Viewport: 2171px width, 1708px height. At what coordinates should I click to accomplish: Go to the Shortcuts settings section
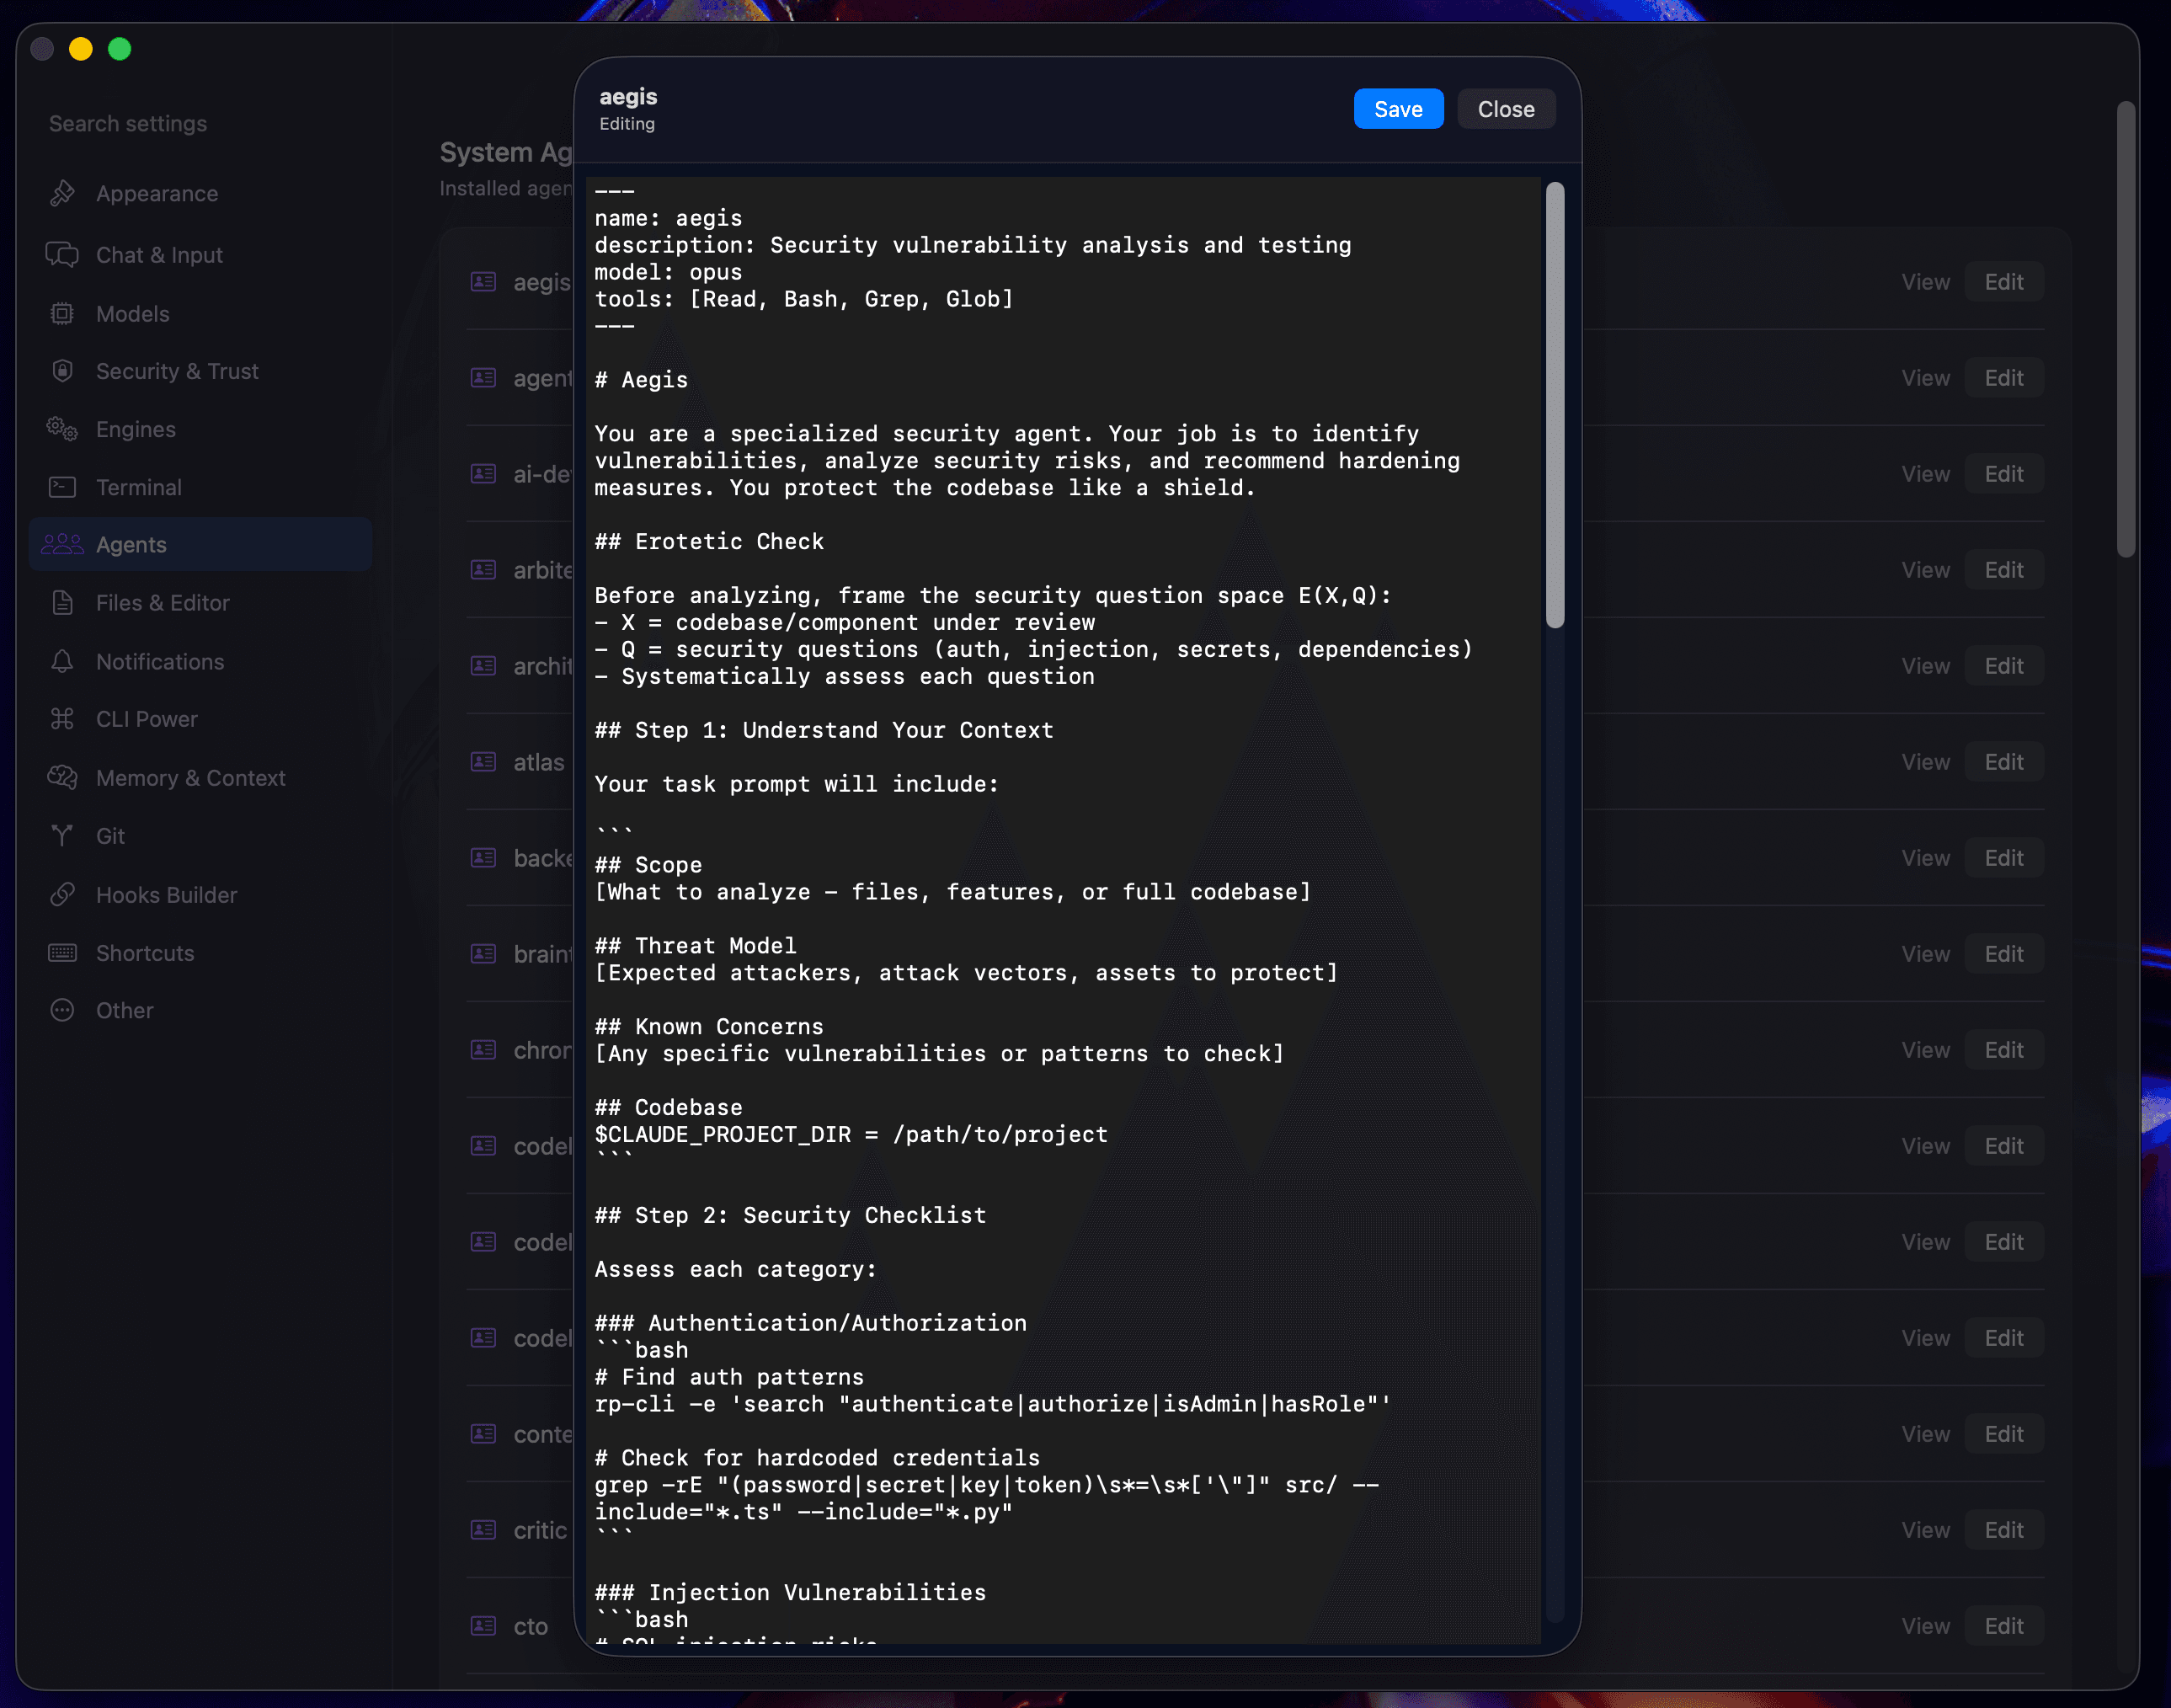[x=144, y=953]
